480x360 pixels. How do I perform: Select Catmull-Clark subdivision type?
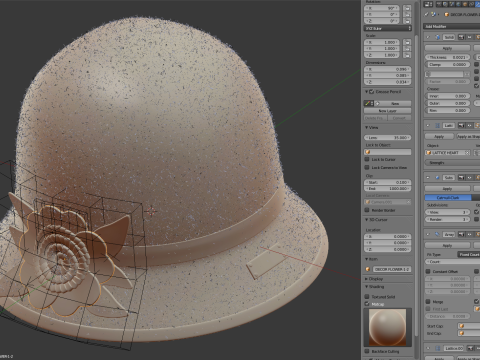pos(448,197)
